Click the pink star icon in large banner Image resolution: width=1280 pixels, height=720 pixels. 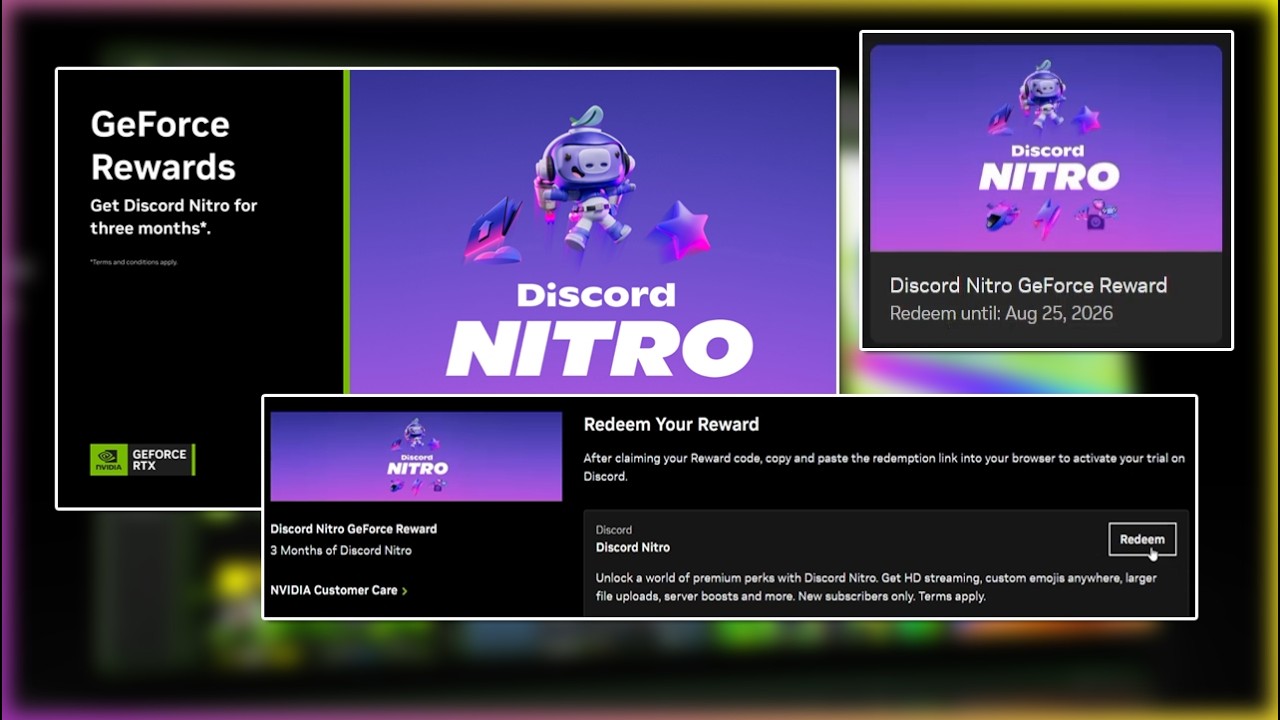[680, 230]
